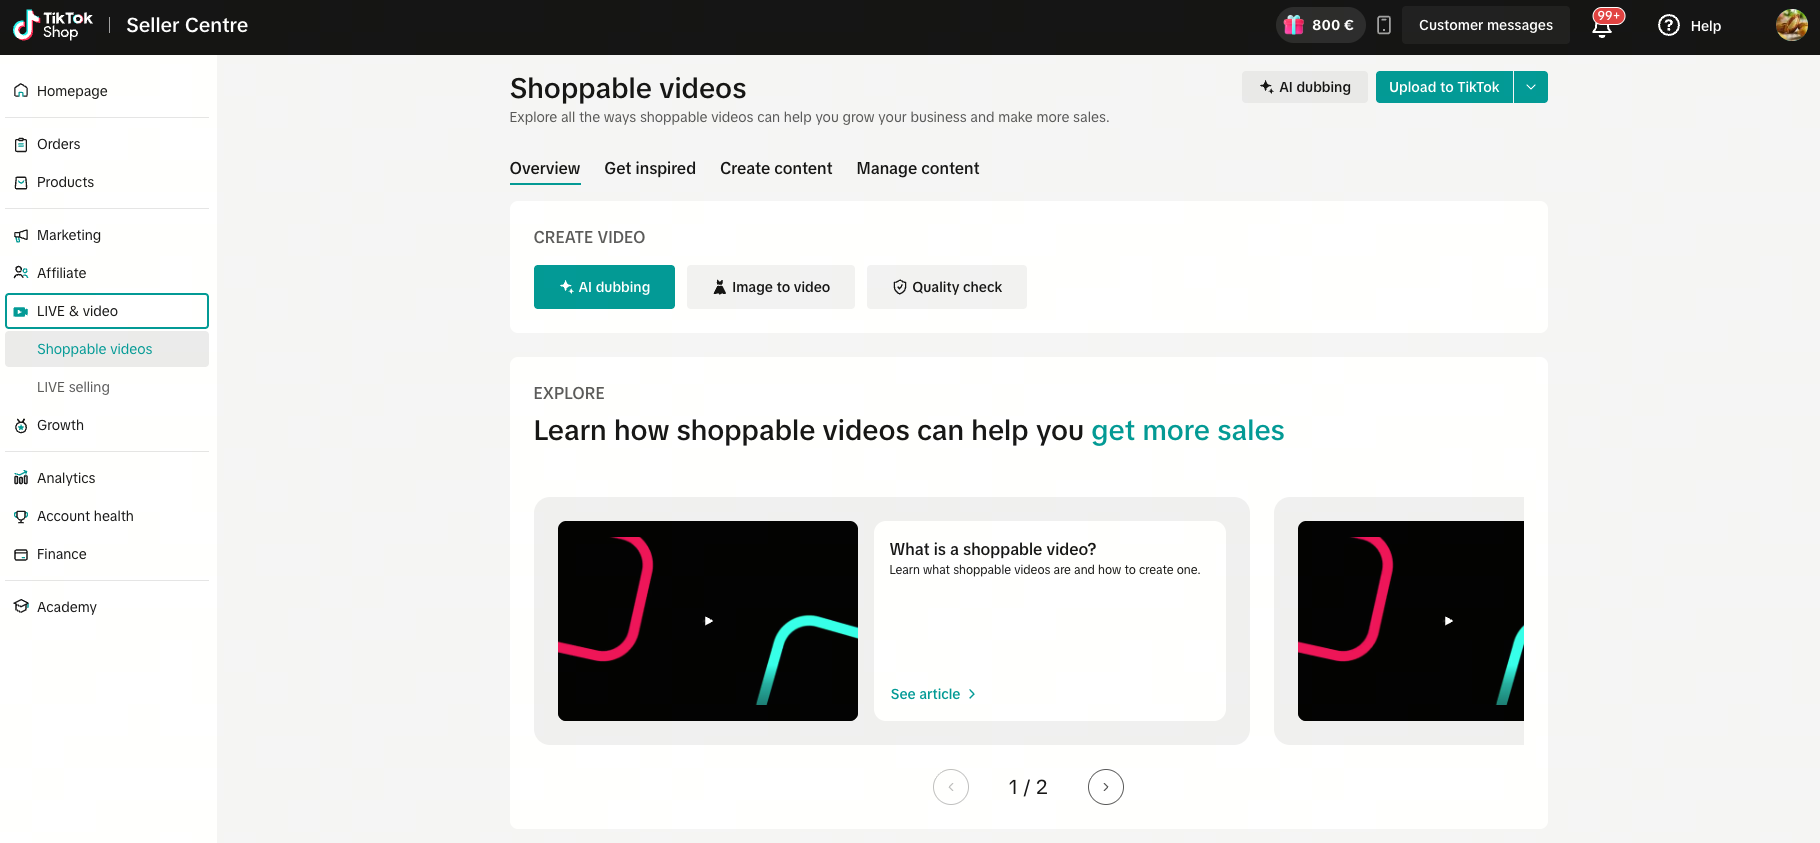Click the Image to video button

click(x=771, y=287)
